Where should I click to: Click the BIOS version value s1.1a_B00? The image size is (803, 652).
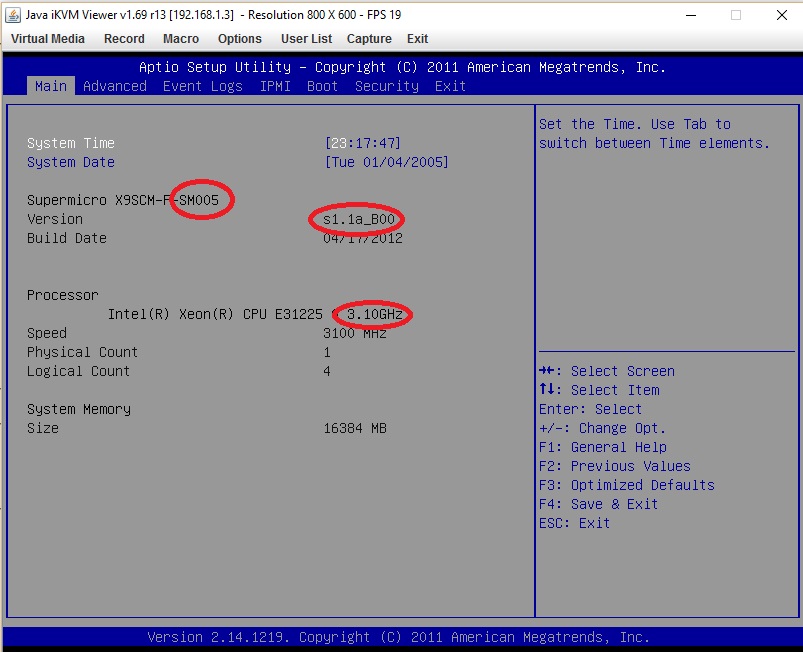pos(359,219)
